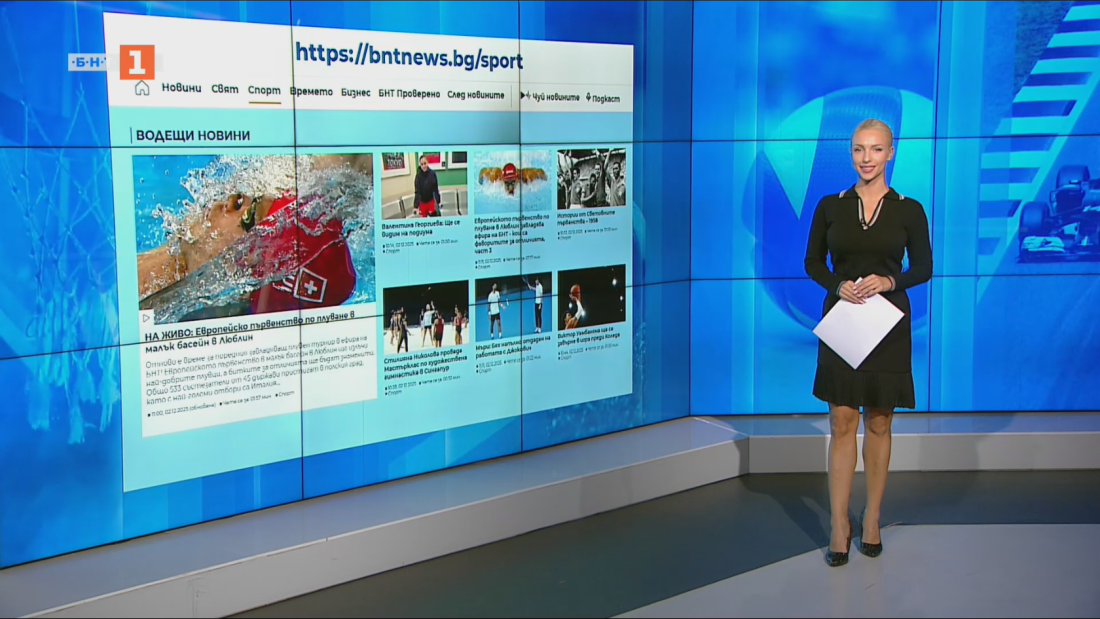This screenshot has width=1100, height=619.
Task: Select the Спорт tab
Action: pos(264,90)
